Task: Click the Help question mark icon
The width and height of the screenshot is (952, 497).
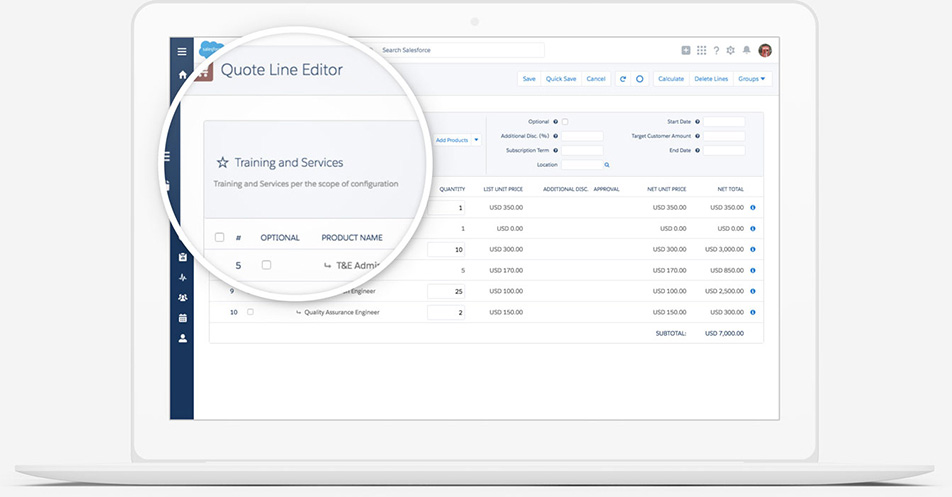Action: click(716, 51)
